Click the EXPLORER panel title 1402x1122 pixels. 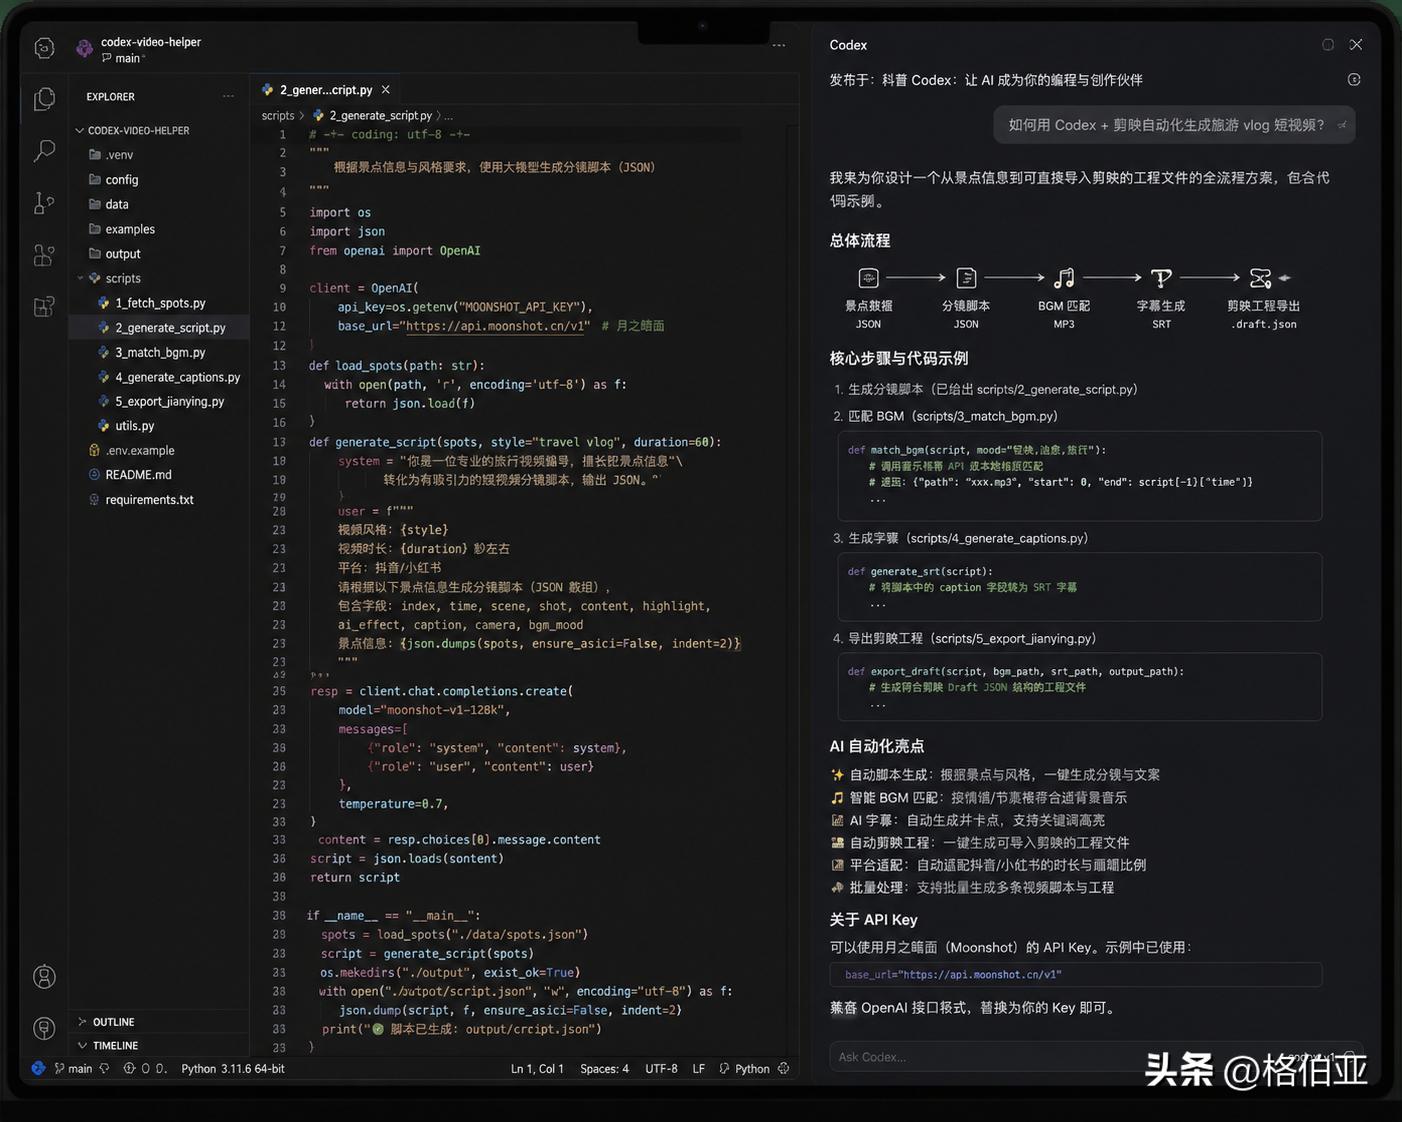click(110, 97)
